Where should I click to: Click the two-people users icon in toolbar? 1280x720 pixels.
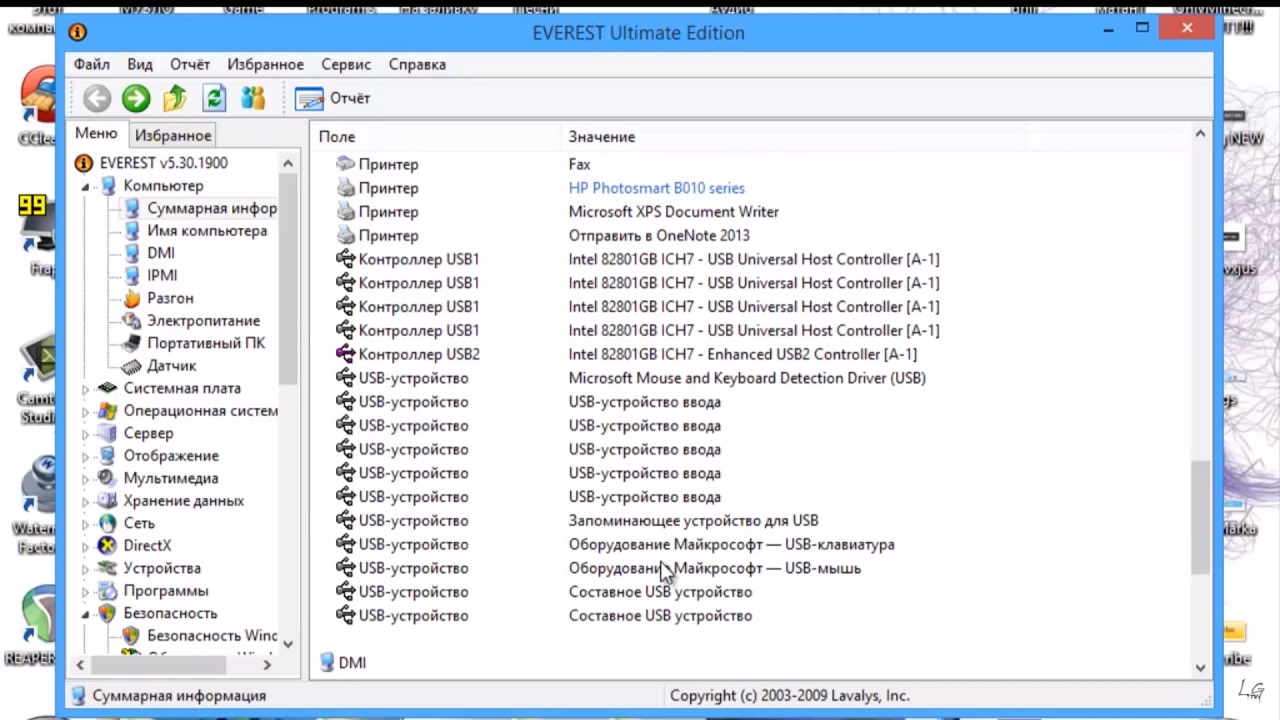point(253,98)
